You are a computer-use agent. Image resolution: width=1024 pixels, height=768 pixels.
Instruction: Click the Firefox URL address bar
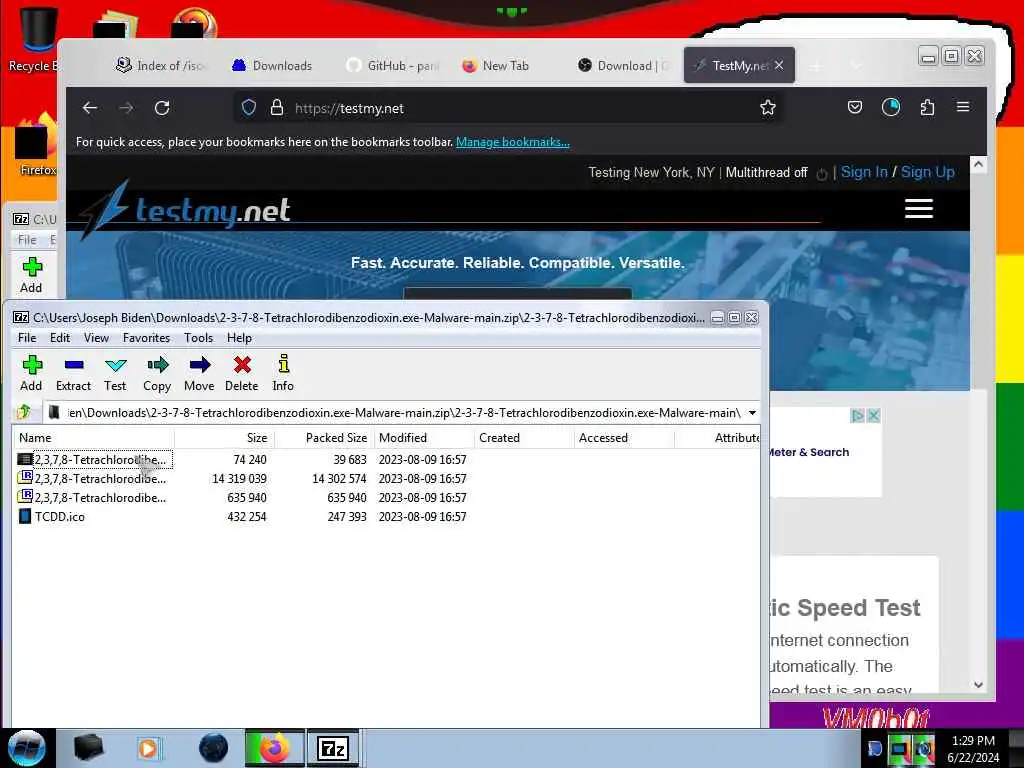coord(509,108)
